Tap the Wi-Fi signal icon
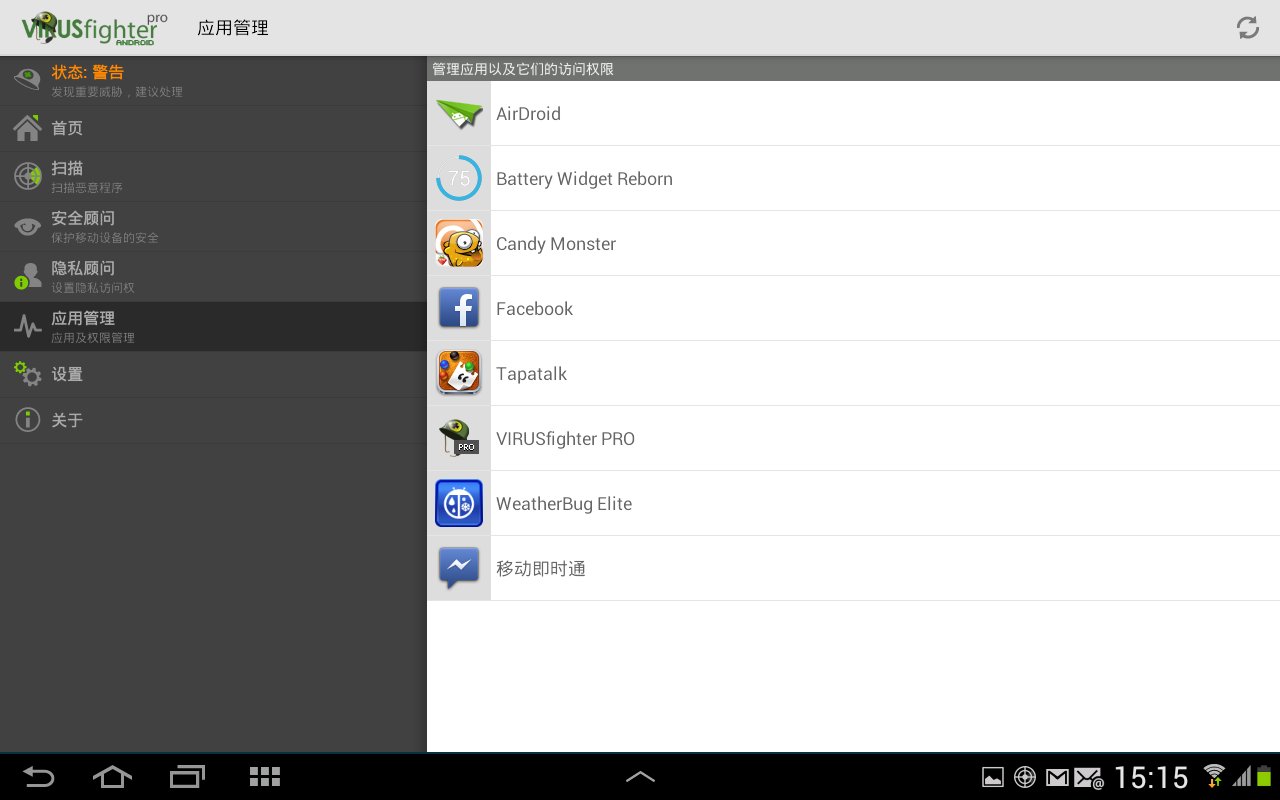This screenshot has height=800, width=1280. coord(1214,776)
